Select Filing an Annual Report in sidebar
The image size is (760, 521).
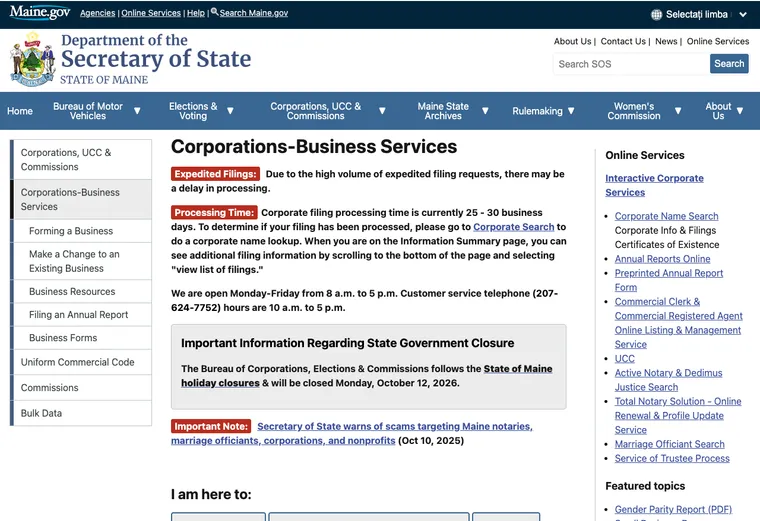[82, 315]
